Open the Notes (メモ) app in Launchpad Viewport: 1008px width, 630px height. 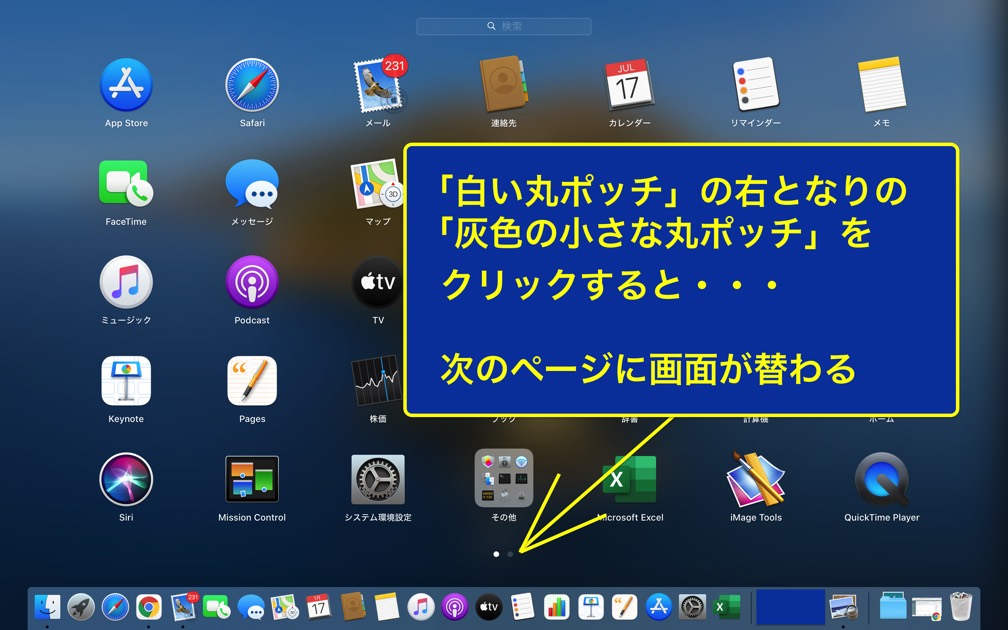point(881,86)
